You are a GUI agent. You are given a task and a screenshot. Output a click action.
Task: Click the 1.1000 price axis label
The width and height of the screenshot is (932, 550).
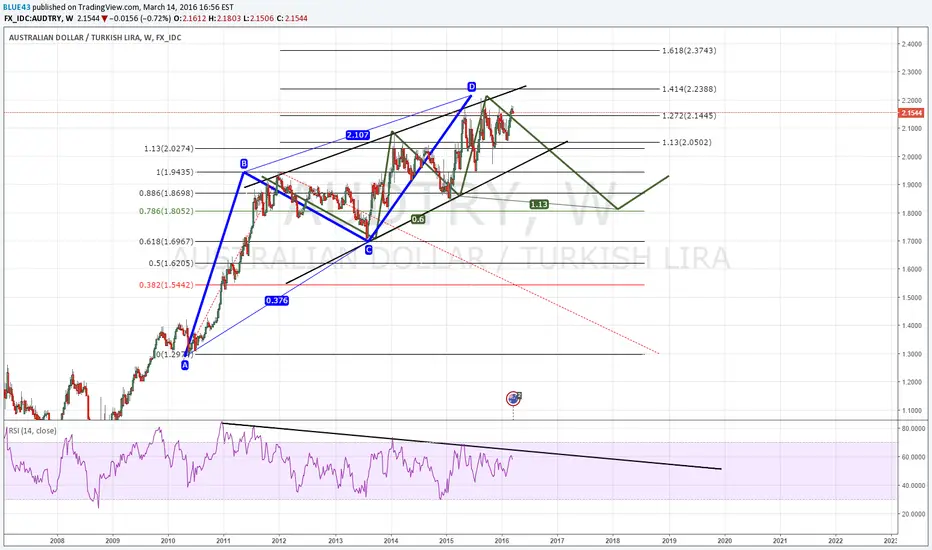[x=911, y=410]
